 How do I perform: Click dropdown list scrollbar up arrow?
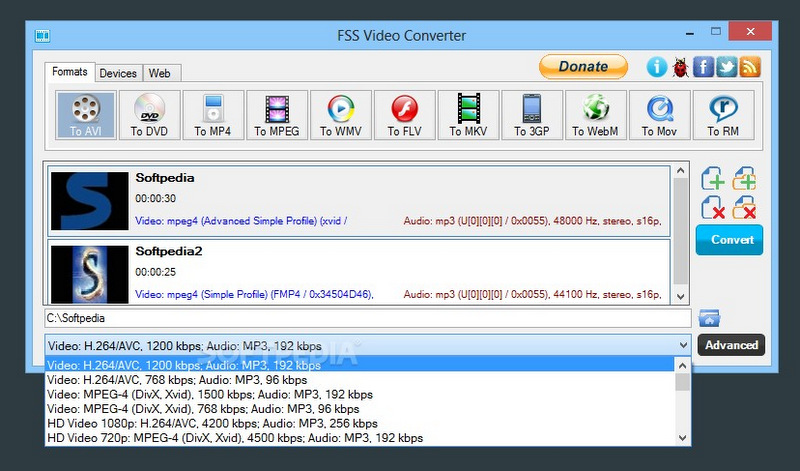683,366
